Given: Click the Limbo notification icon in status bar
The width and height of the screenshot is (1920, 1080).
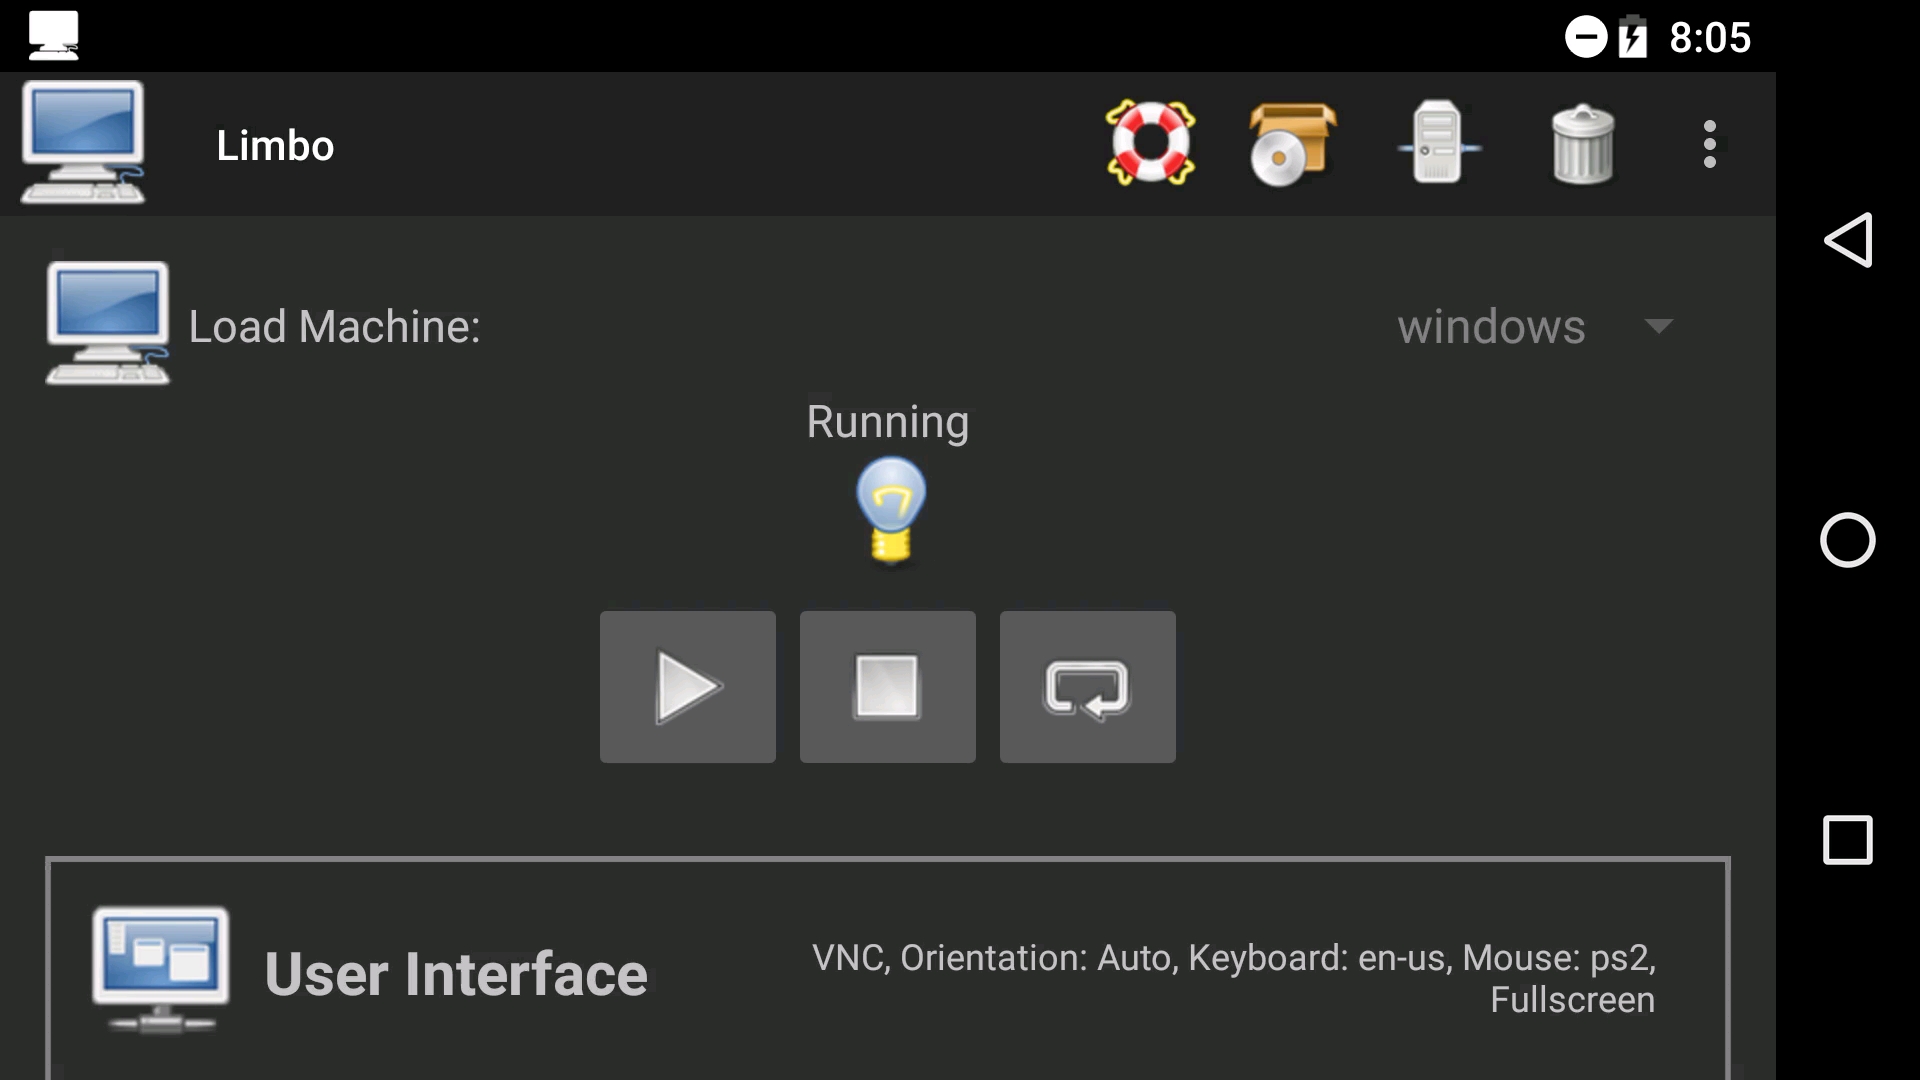Looking at the screenshot, I should click(54, 35).
